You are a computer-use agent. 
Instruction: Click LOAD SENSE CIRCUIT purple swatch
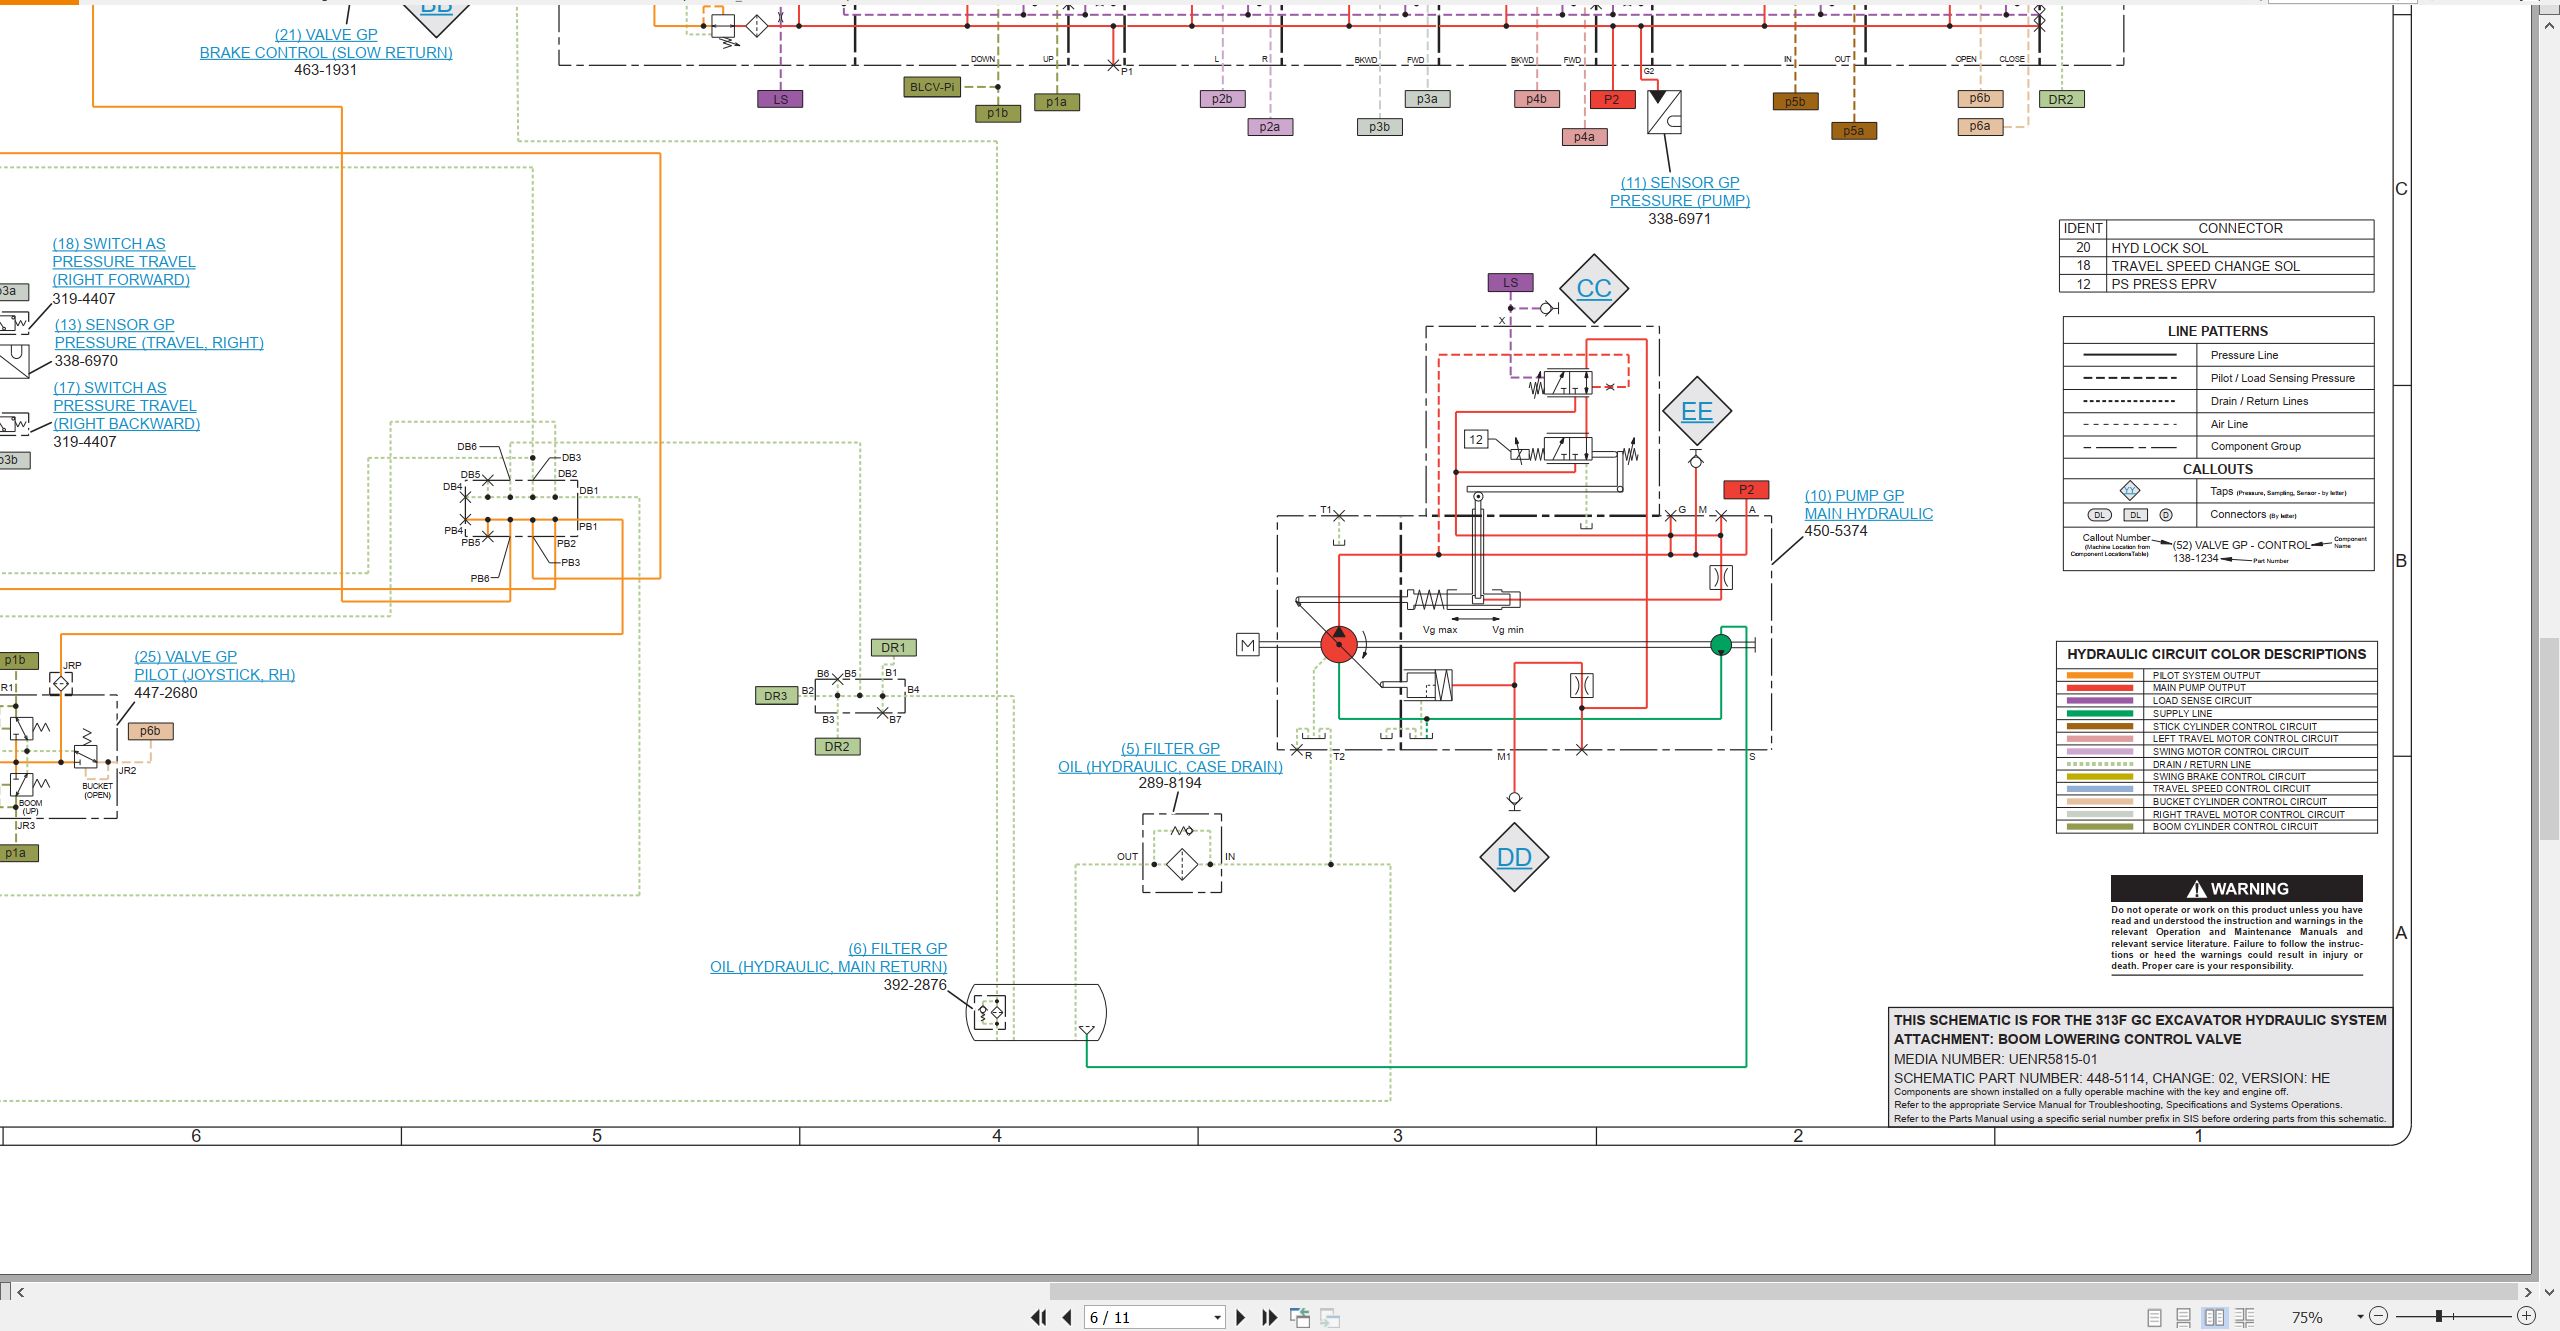point(2099,701)
